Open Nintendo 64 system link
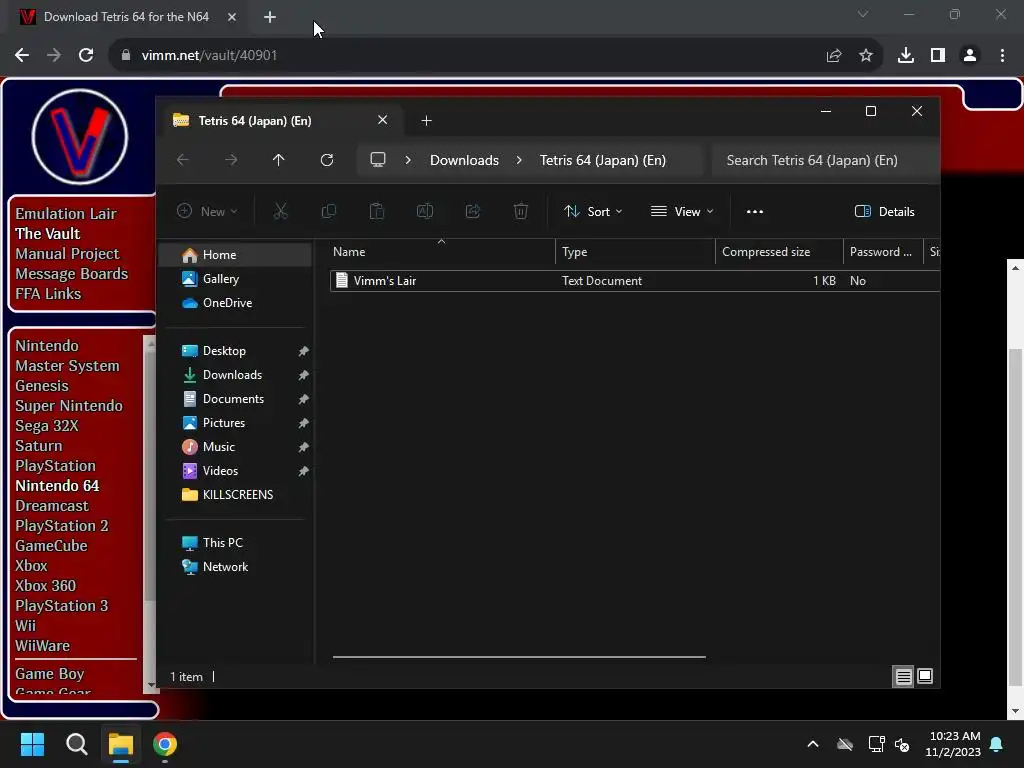This screenshot has height=768, width=1024. [x=57, y=486]
